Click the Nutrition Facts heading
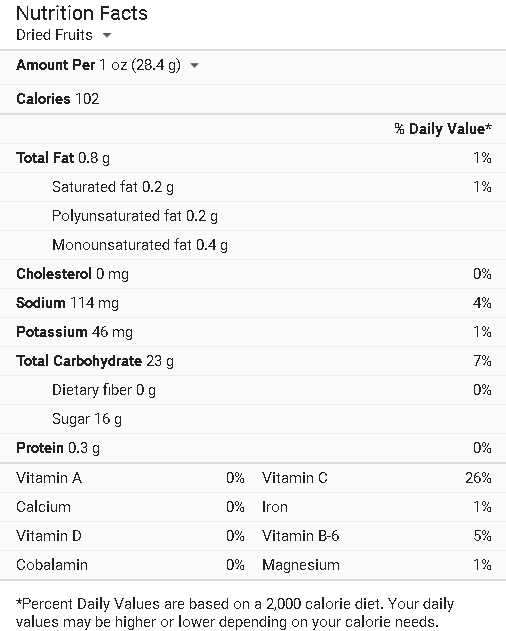 click(82, 13)
